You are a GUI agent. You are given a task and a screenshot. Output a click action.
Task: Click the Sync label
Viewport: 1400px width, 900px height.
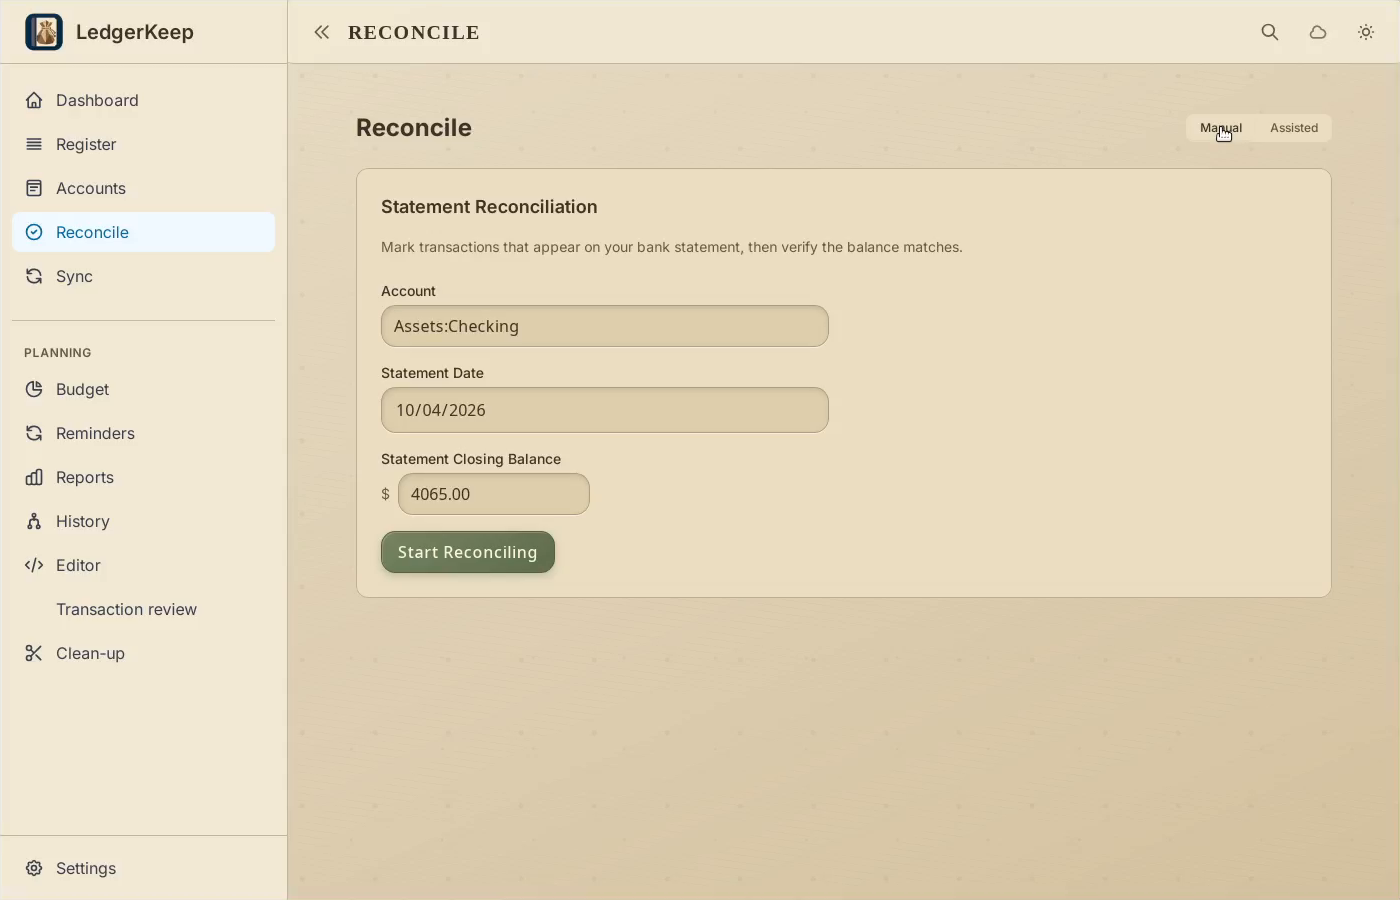[x=74, y=276]
